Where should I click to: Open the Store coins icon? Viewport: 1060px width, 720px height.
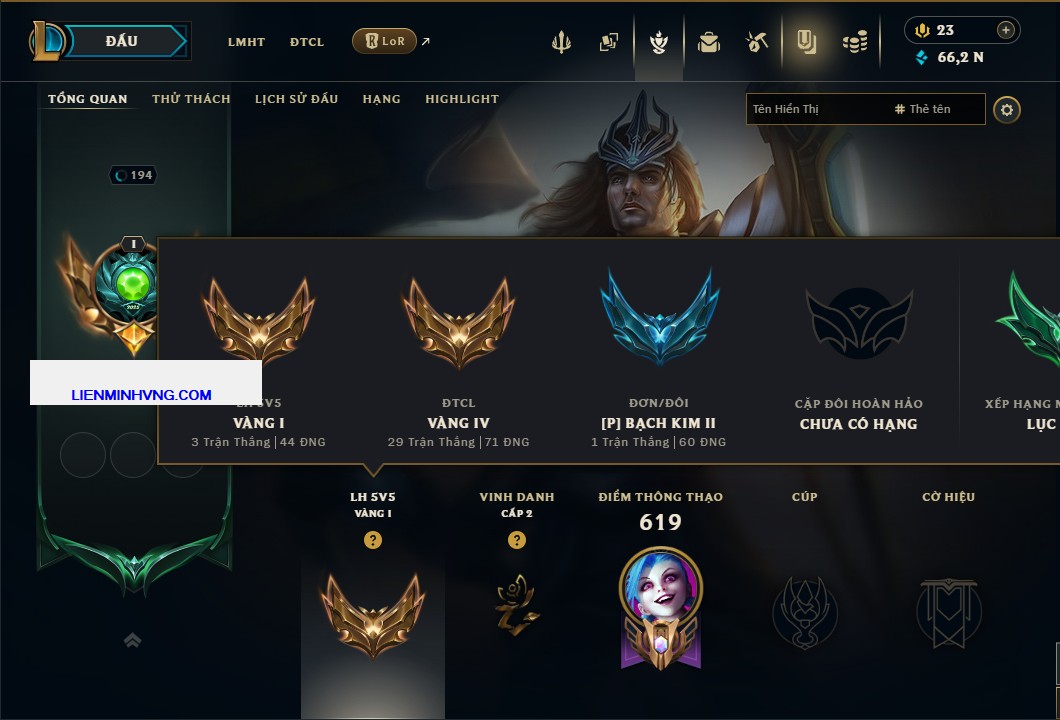point(855,42)
